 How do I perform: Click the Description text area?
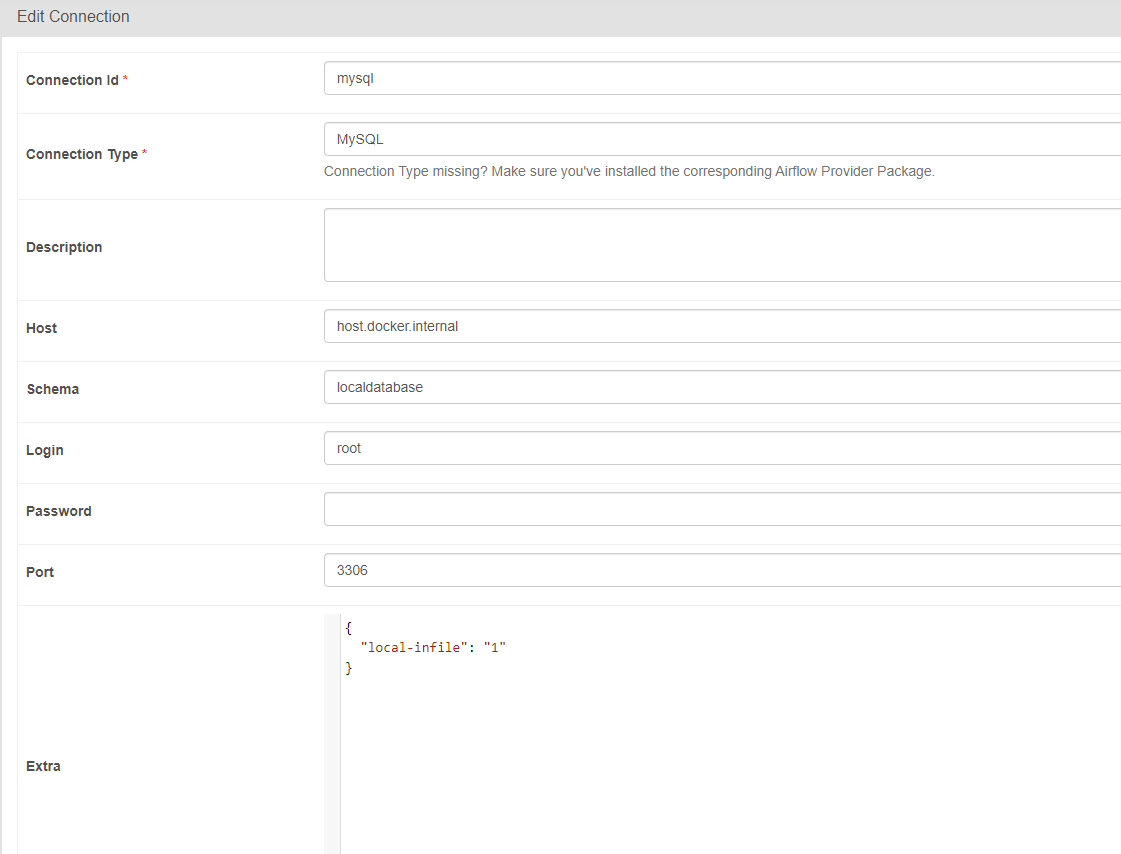coord(722,245)
